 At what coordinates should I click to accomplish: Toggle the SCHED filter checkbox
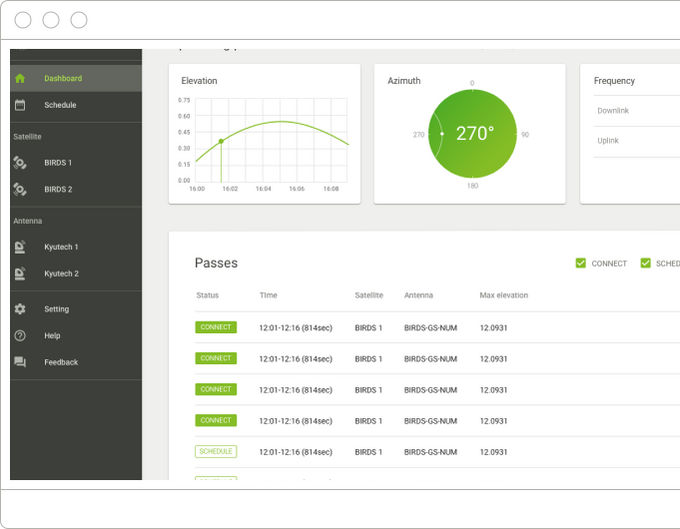coord(646,263)
